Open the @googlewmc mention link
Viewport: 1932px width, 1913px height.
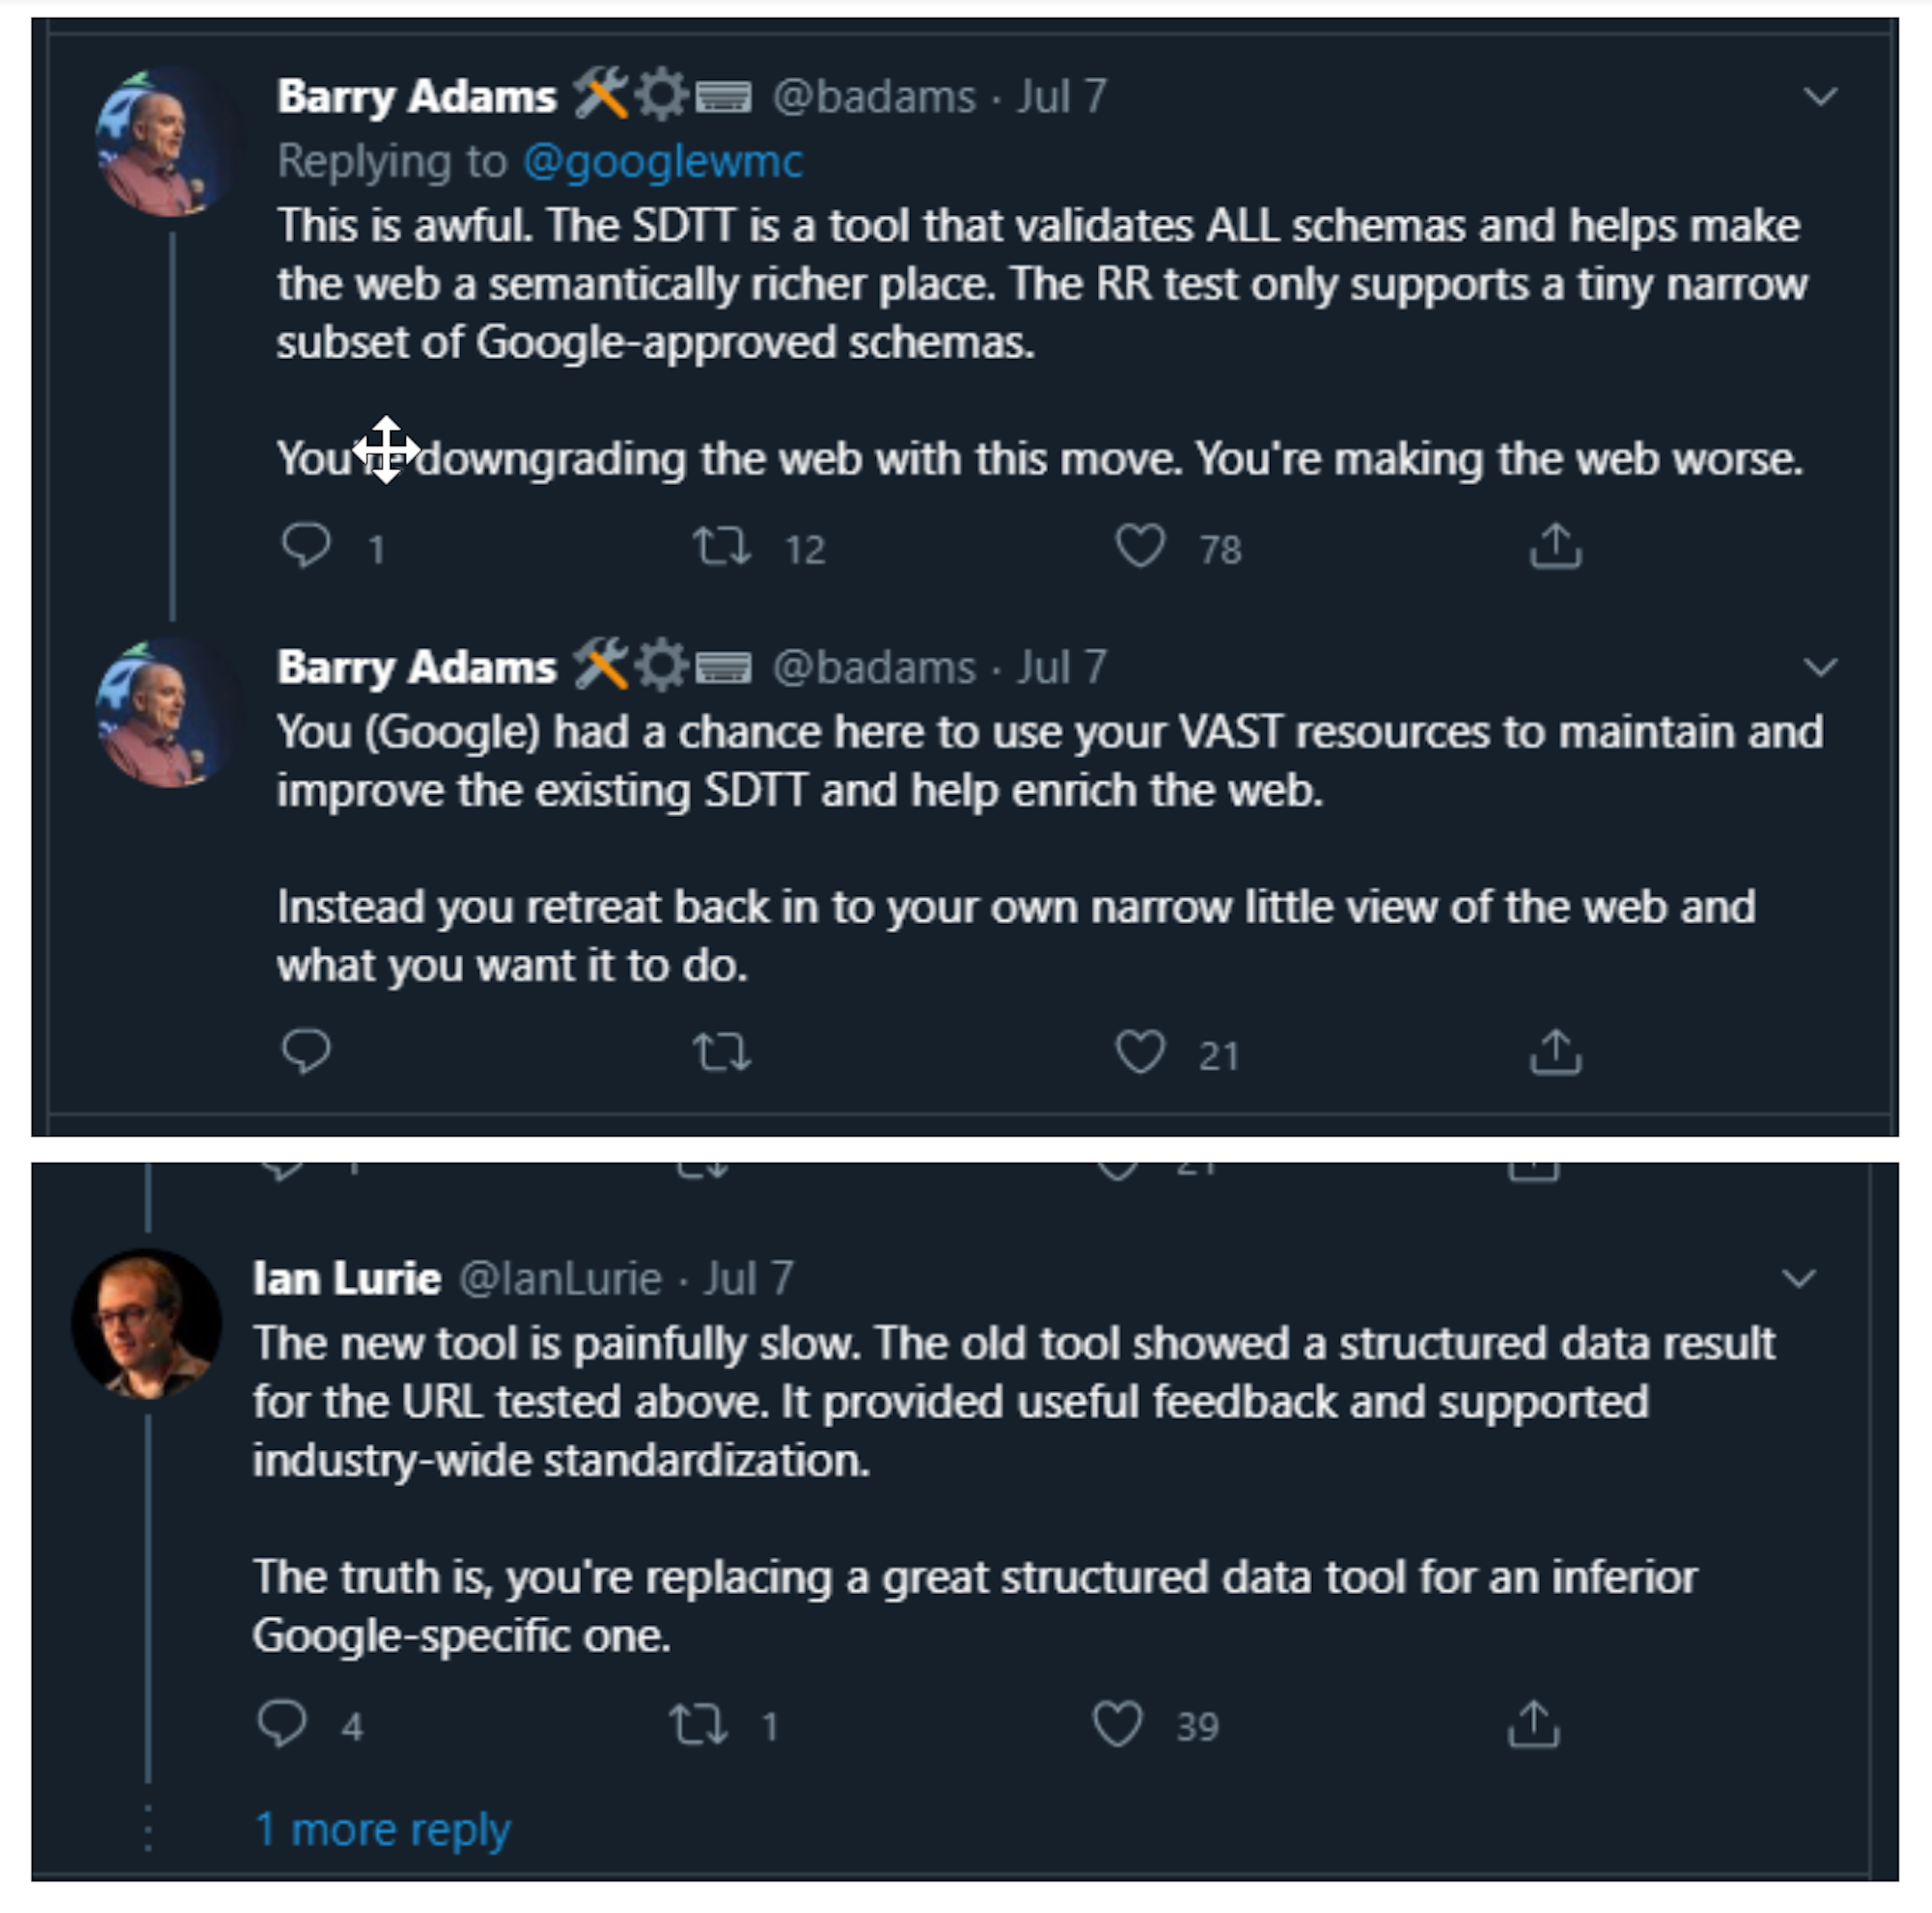pos(663,161)
